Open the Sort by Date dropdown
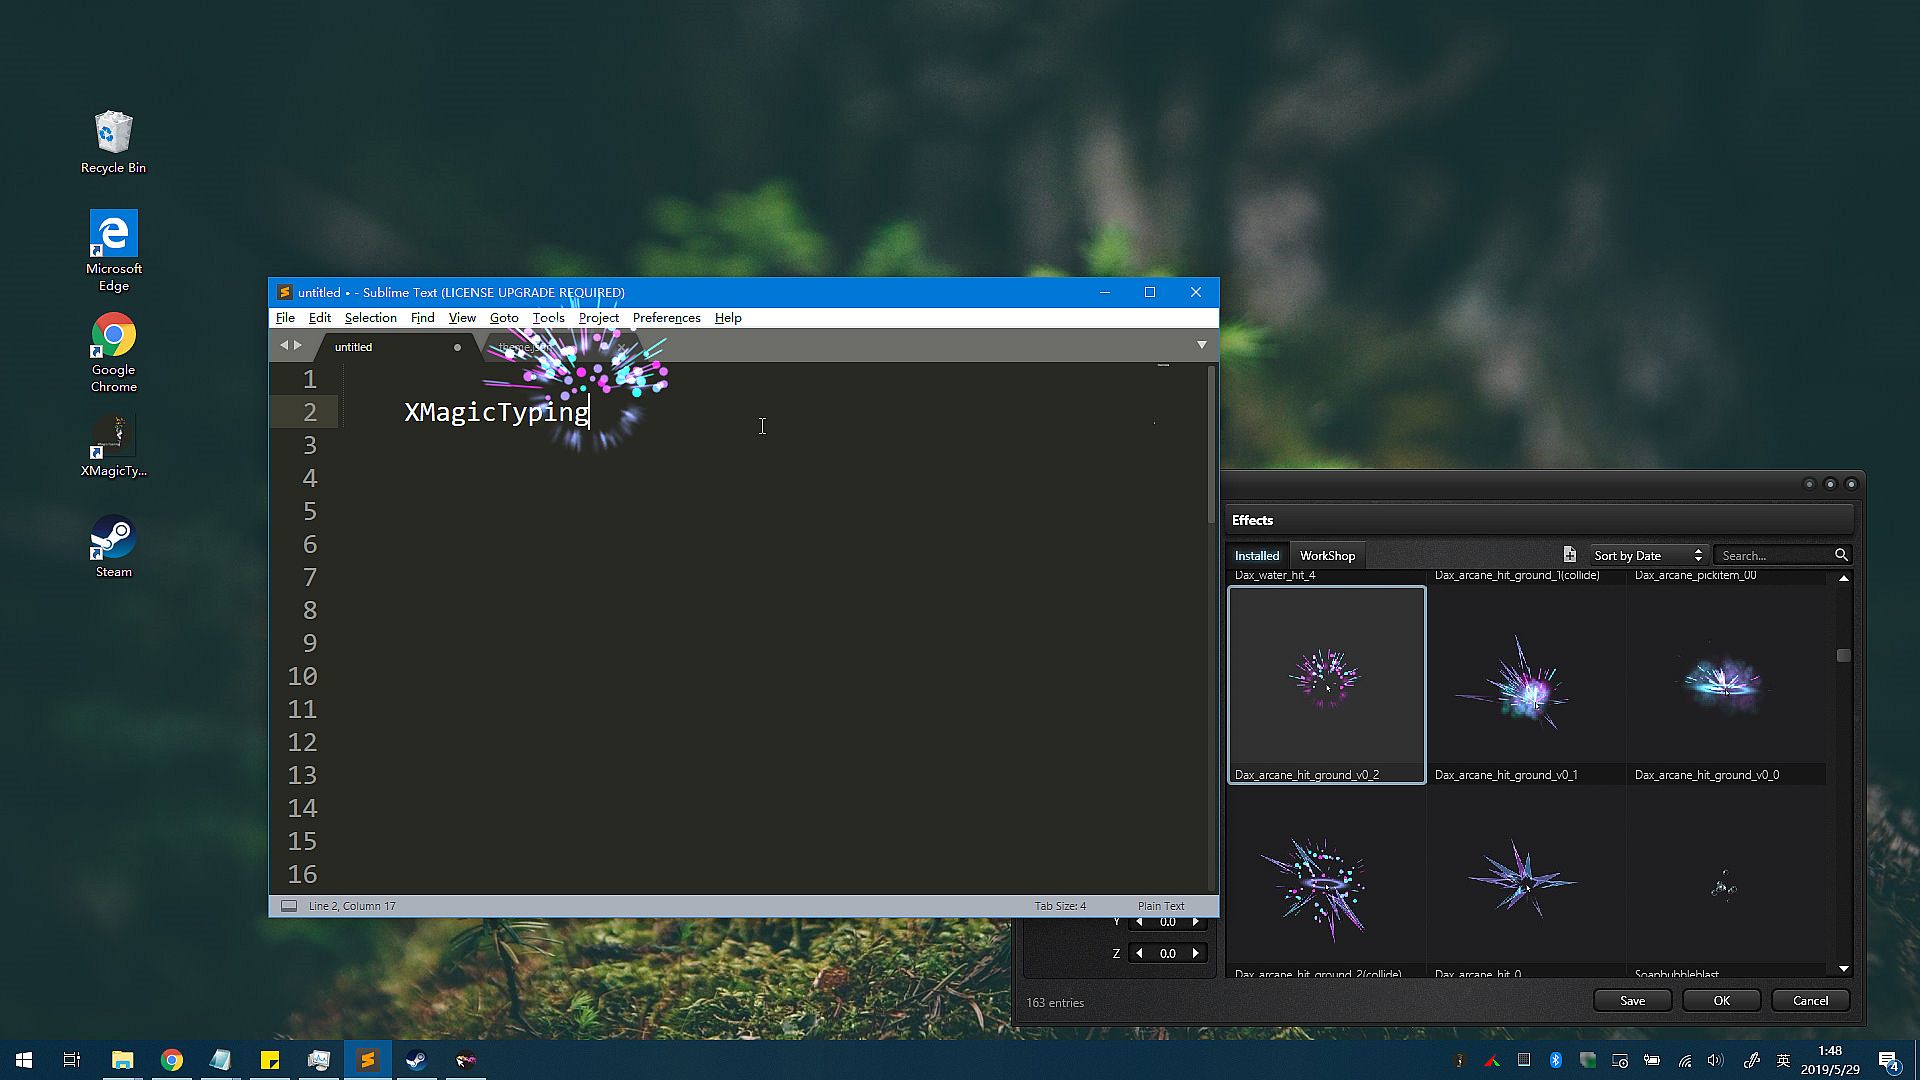The width and height of the screenshot is (1920, 1080). (x=1647, y=555)
